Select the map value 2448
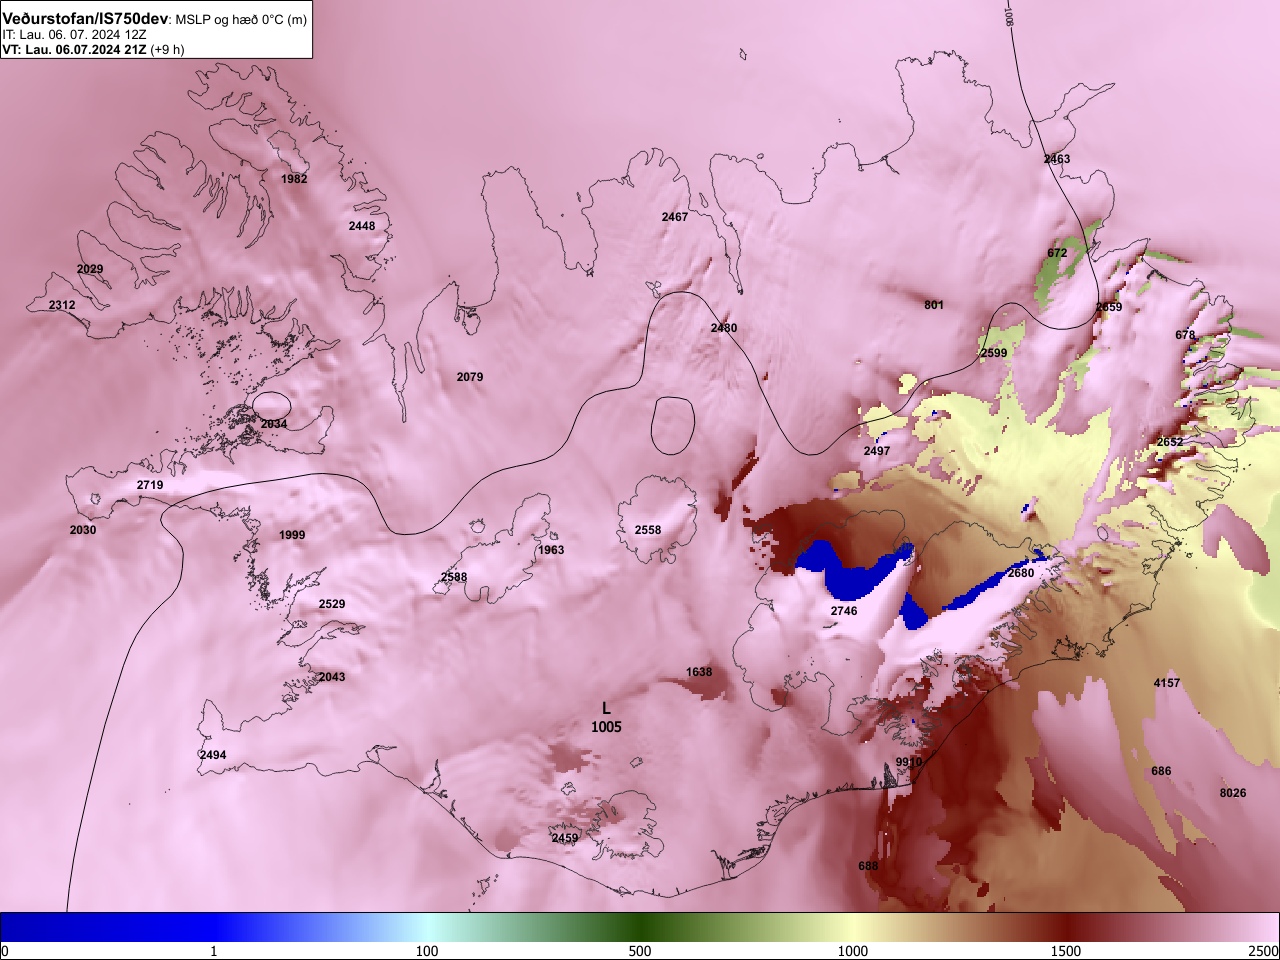Screen dimensions: 1280x960 (362, 226)
